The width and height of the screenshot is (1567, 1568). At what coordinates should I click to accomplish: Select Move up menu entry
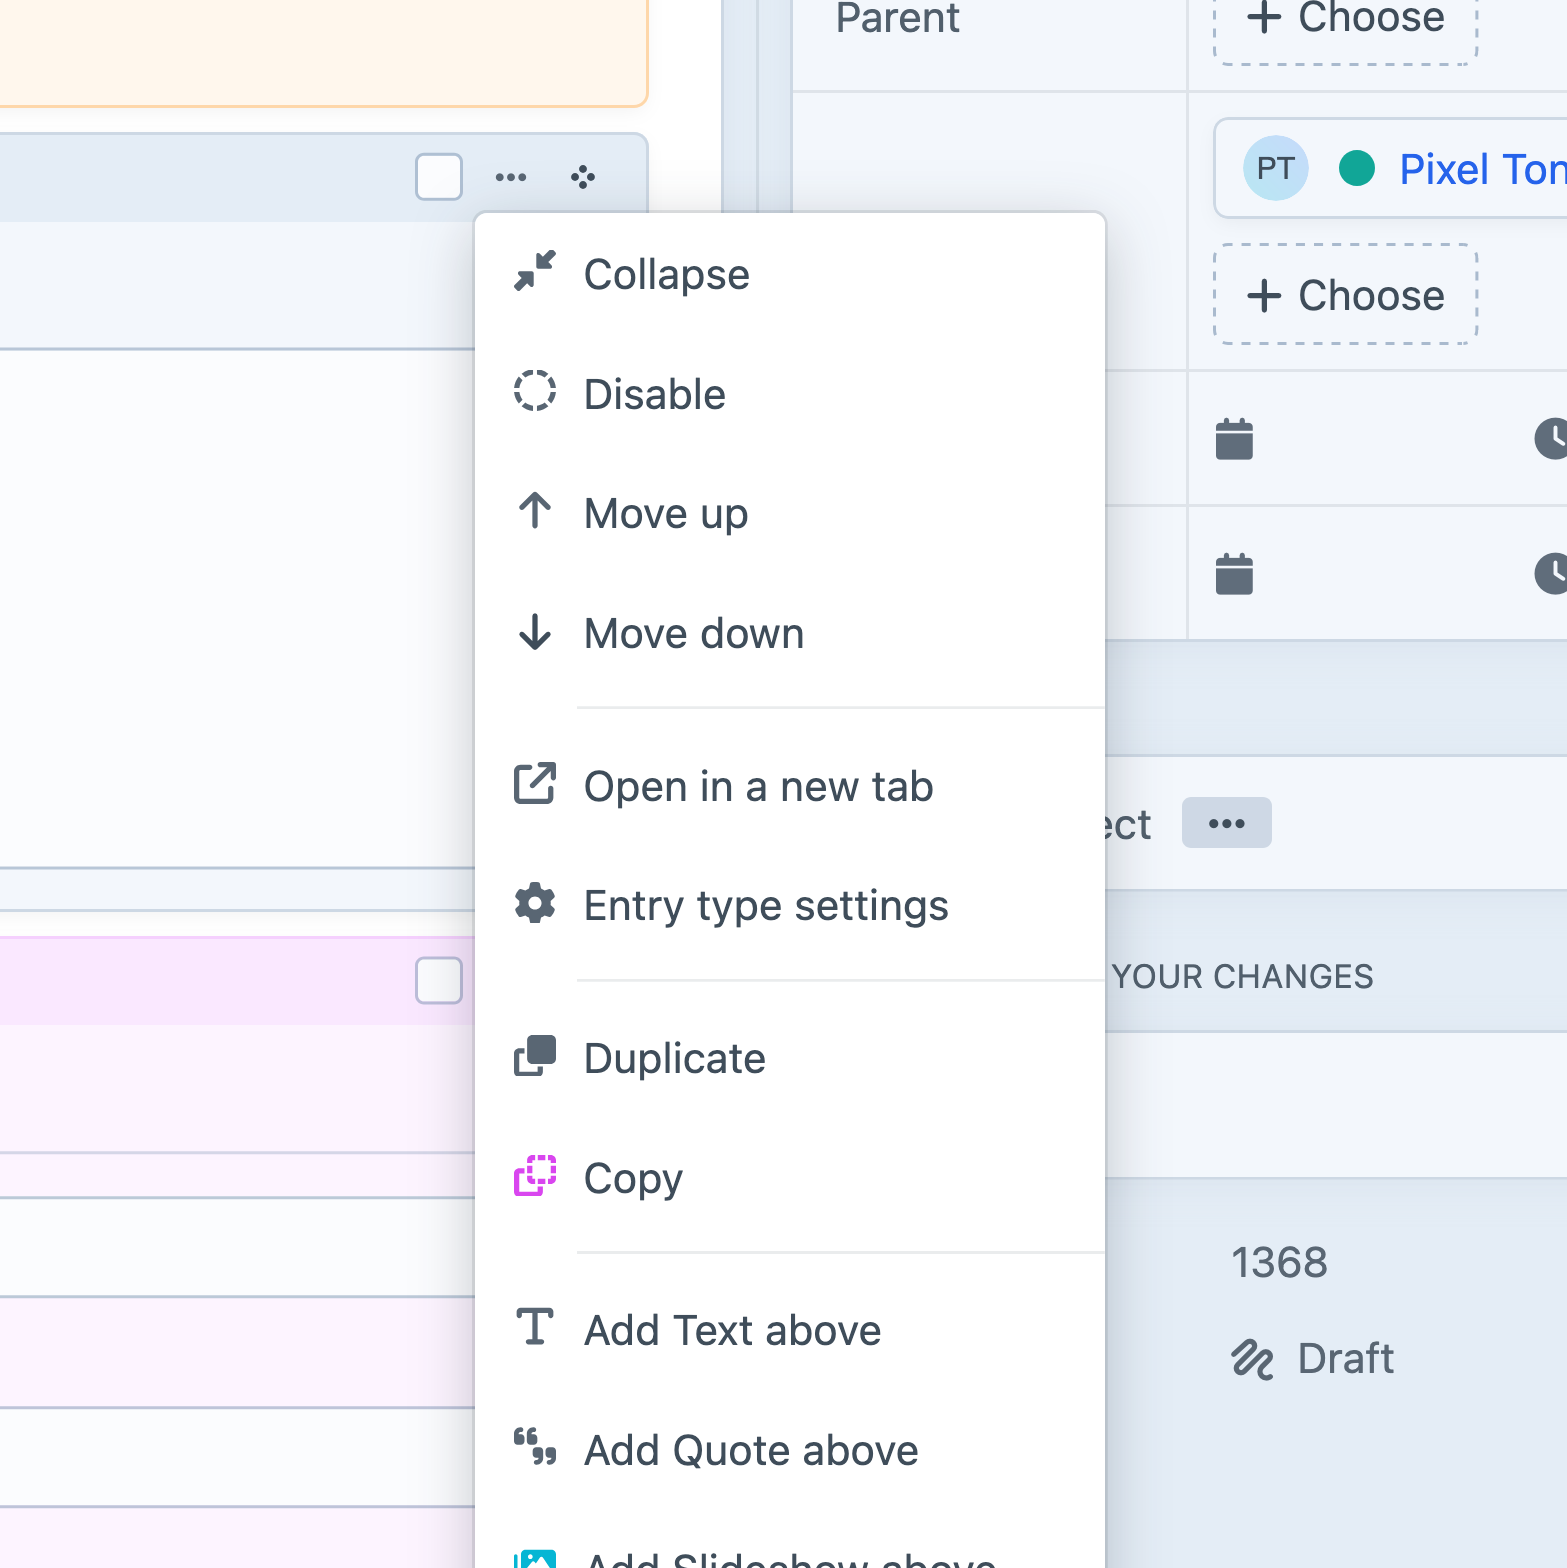pyautogui.click(x=790, y=513)
